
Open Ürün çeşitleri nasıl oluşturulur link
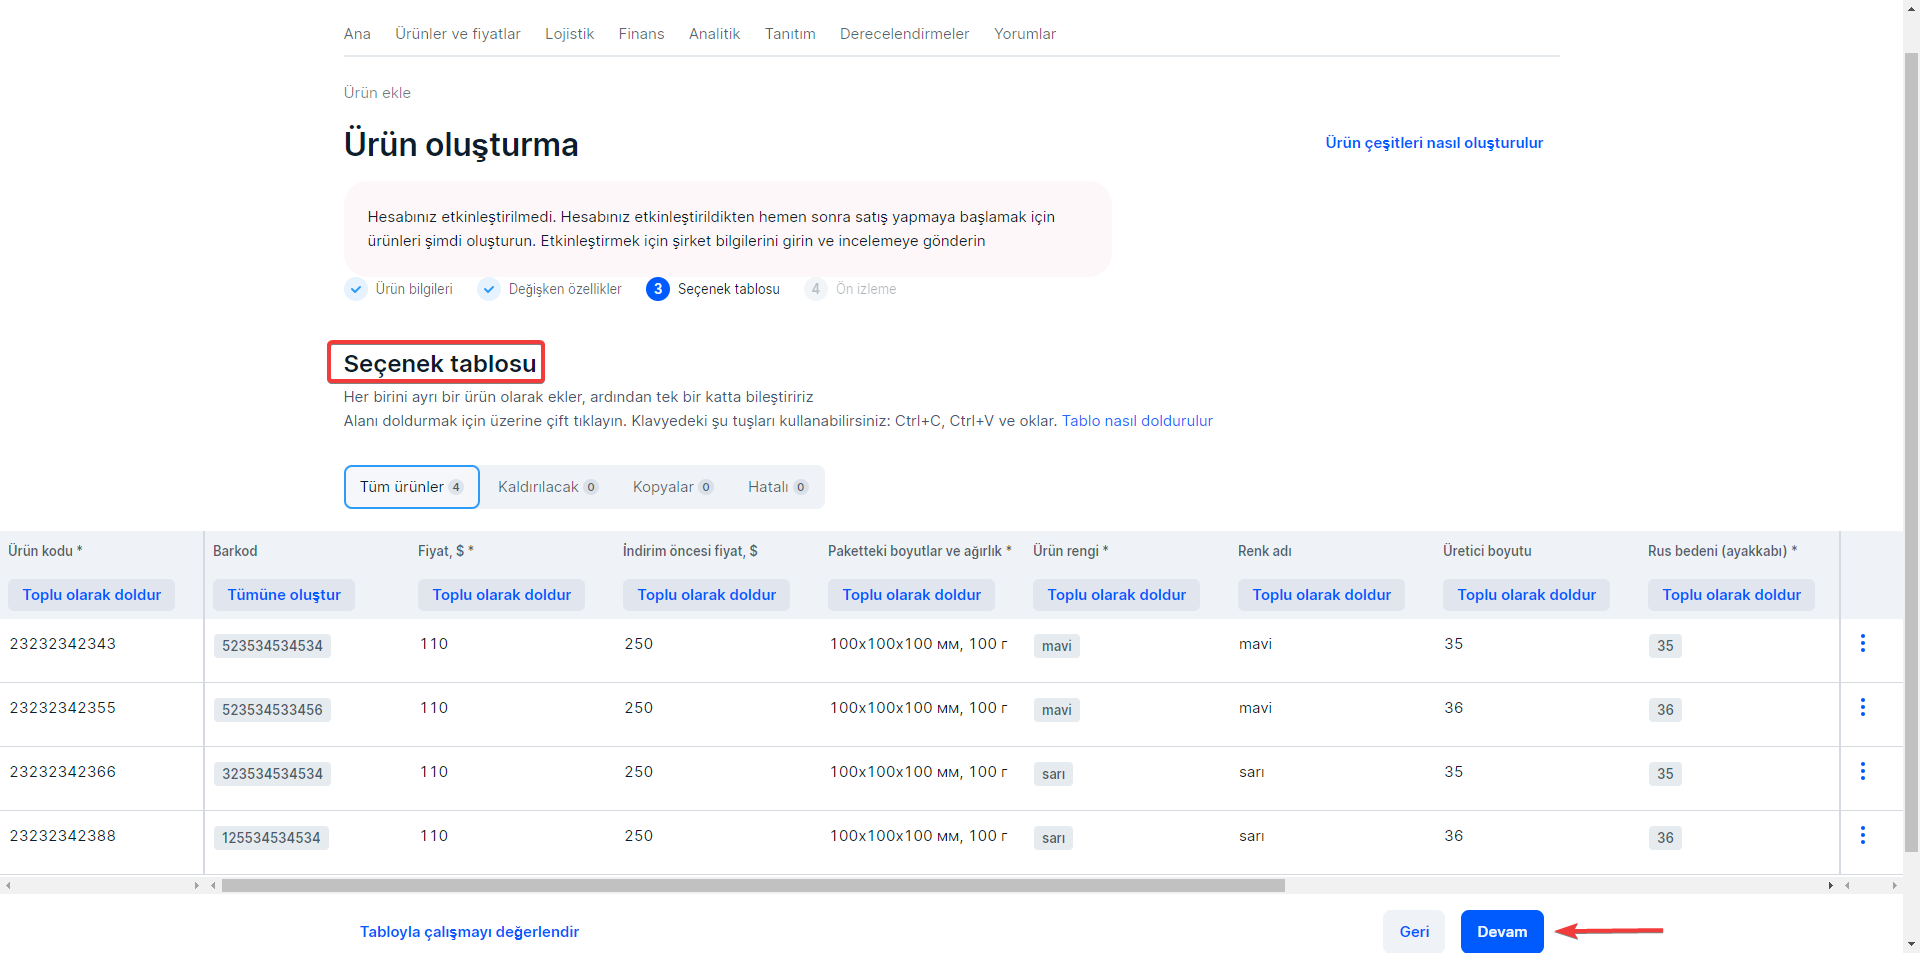1434,143
